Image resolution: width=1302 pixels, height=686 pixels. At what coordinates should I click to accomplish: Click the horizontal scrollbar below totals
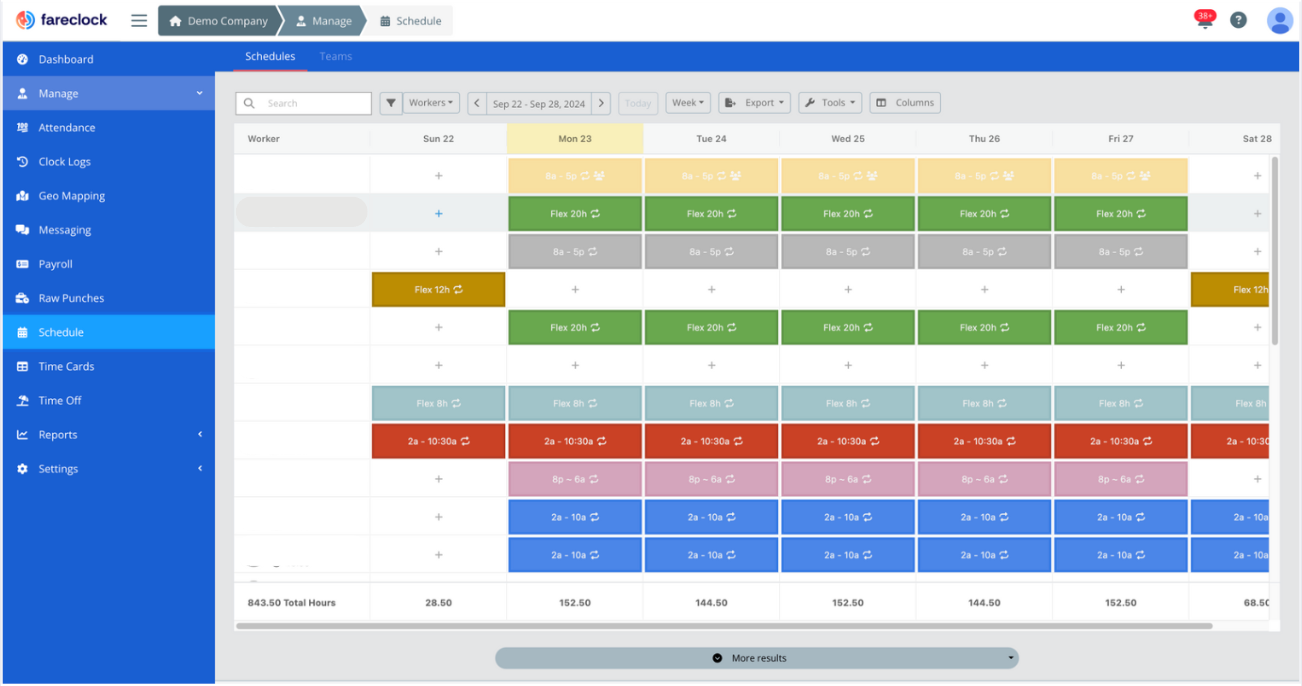pyautogui.click(x=724, y=626)
